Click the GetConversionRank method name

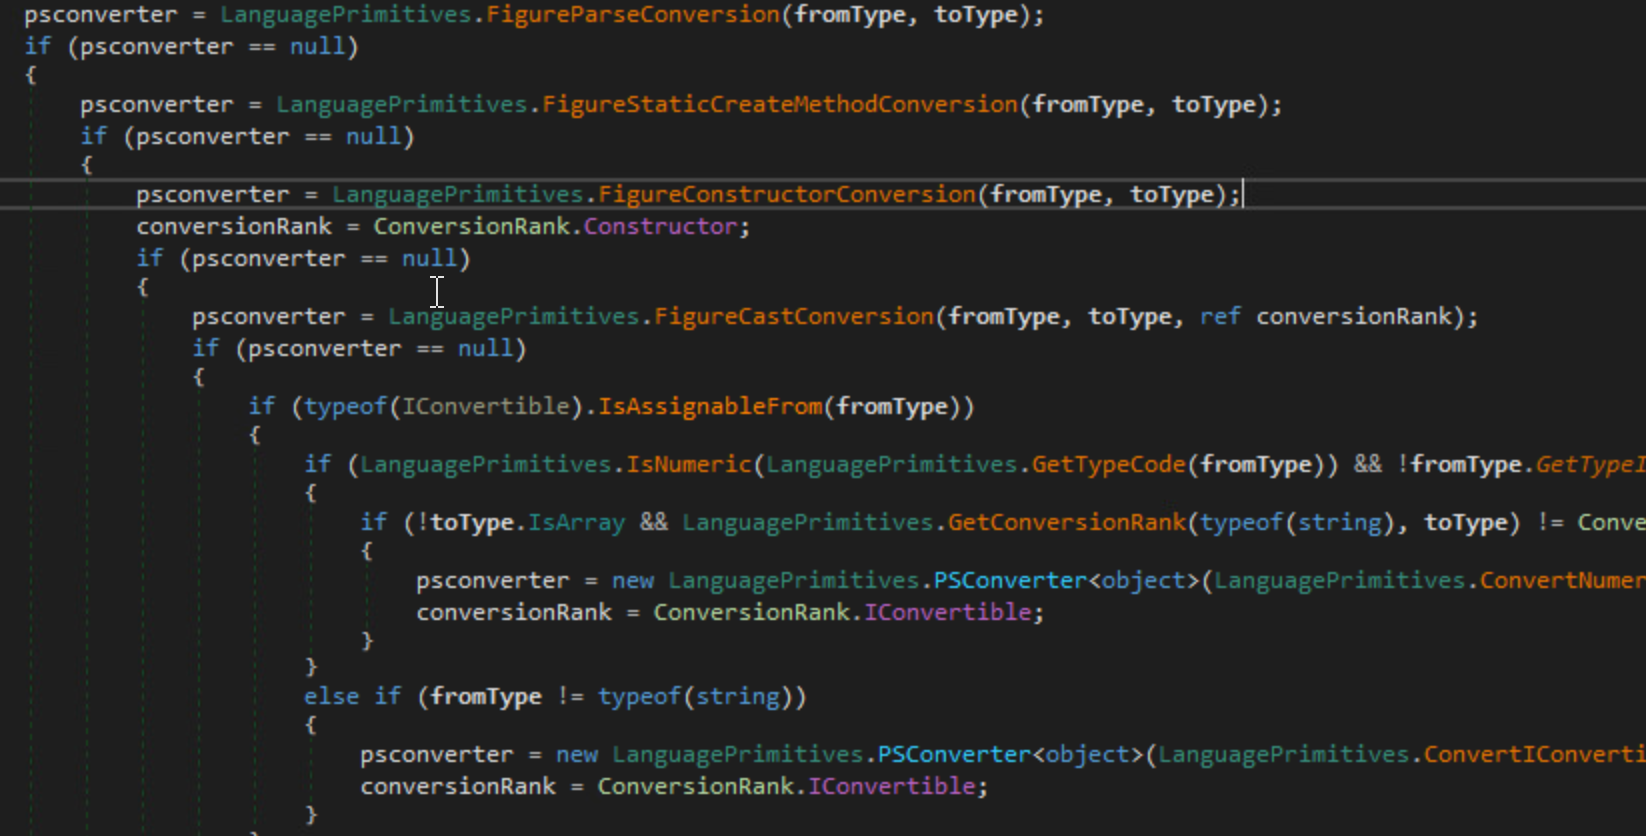click(x=1066, y=522)
